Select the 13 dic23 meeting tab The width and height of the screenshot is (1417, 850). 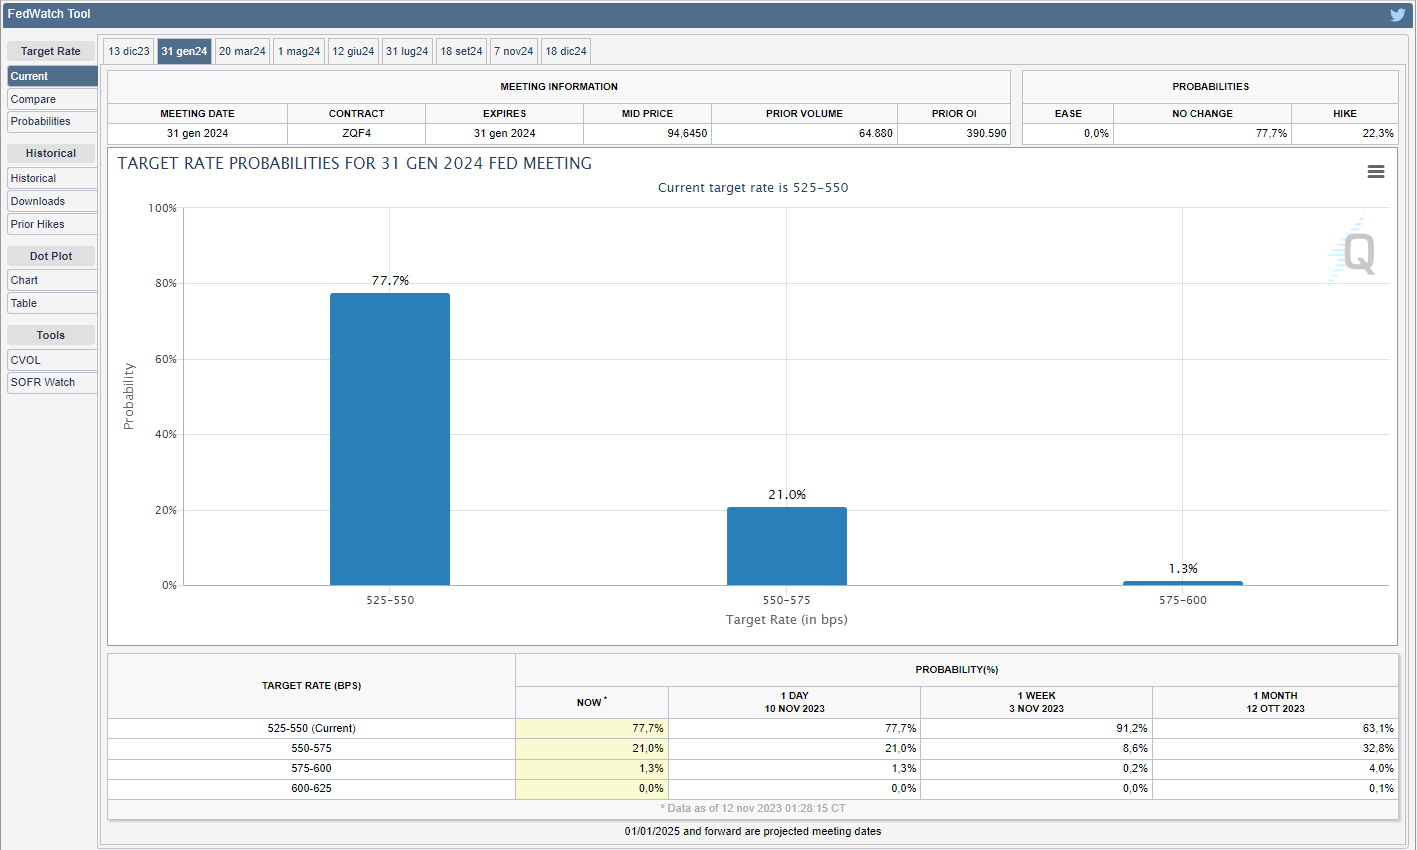click(x=129, y=51)
